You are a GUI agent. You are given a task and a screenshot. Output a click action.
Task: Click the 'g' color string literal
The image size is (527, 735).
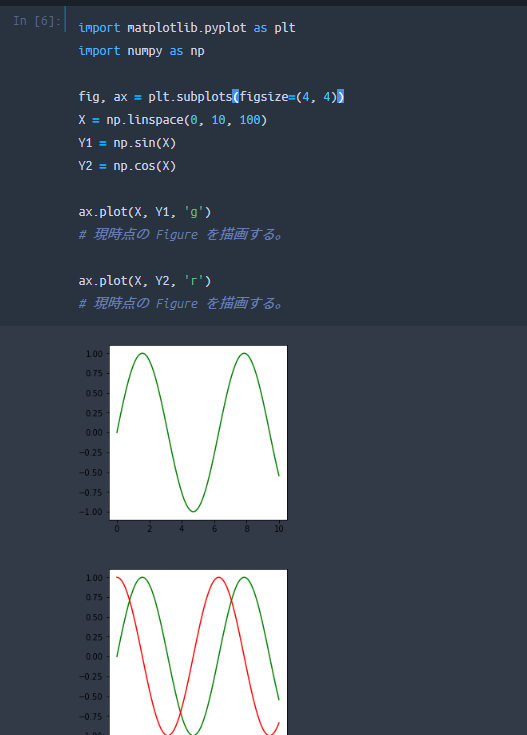(194, 212)
